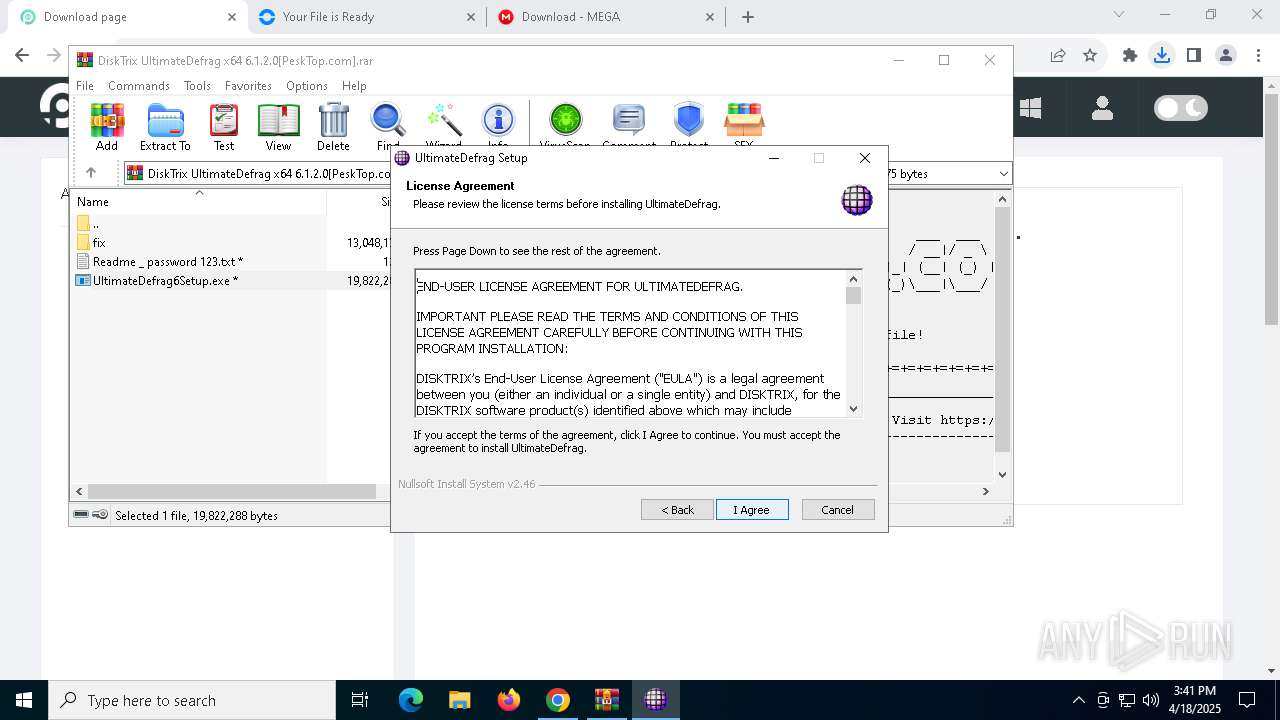Screen dimensions: 1280x720
Task: Sort by Name column header
Action: [x=198, y=201]
